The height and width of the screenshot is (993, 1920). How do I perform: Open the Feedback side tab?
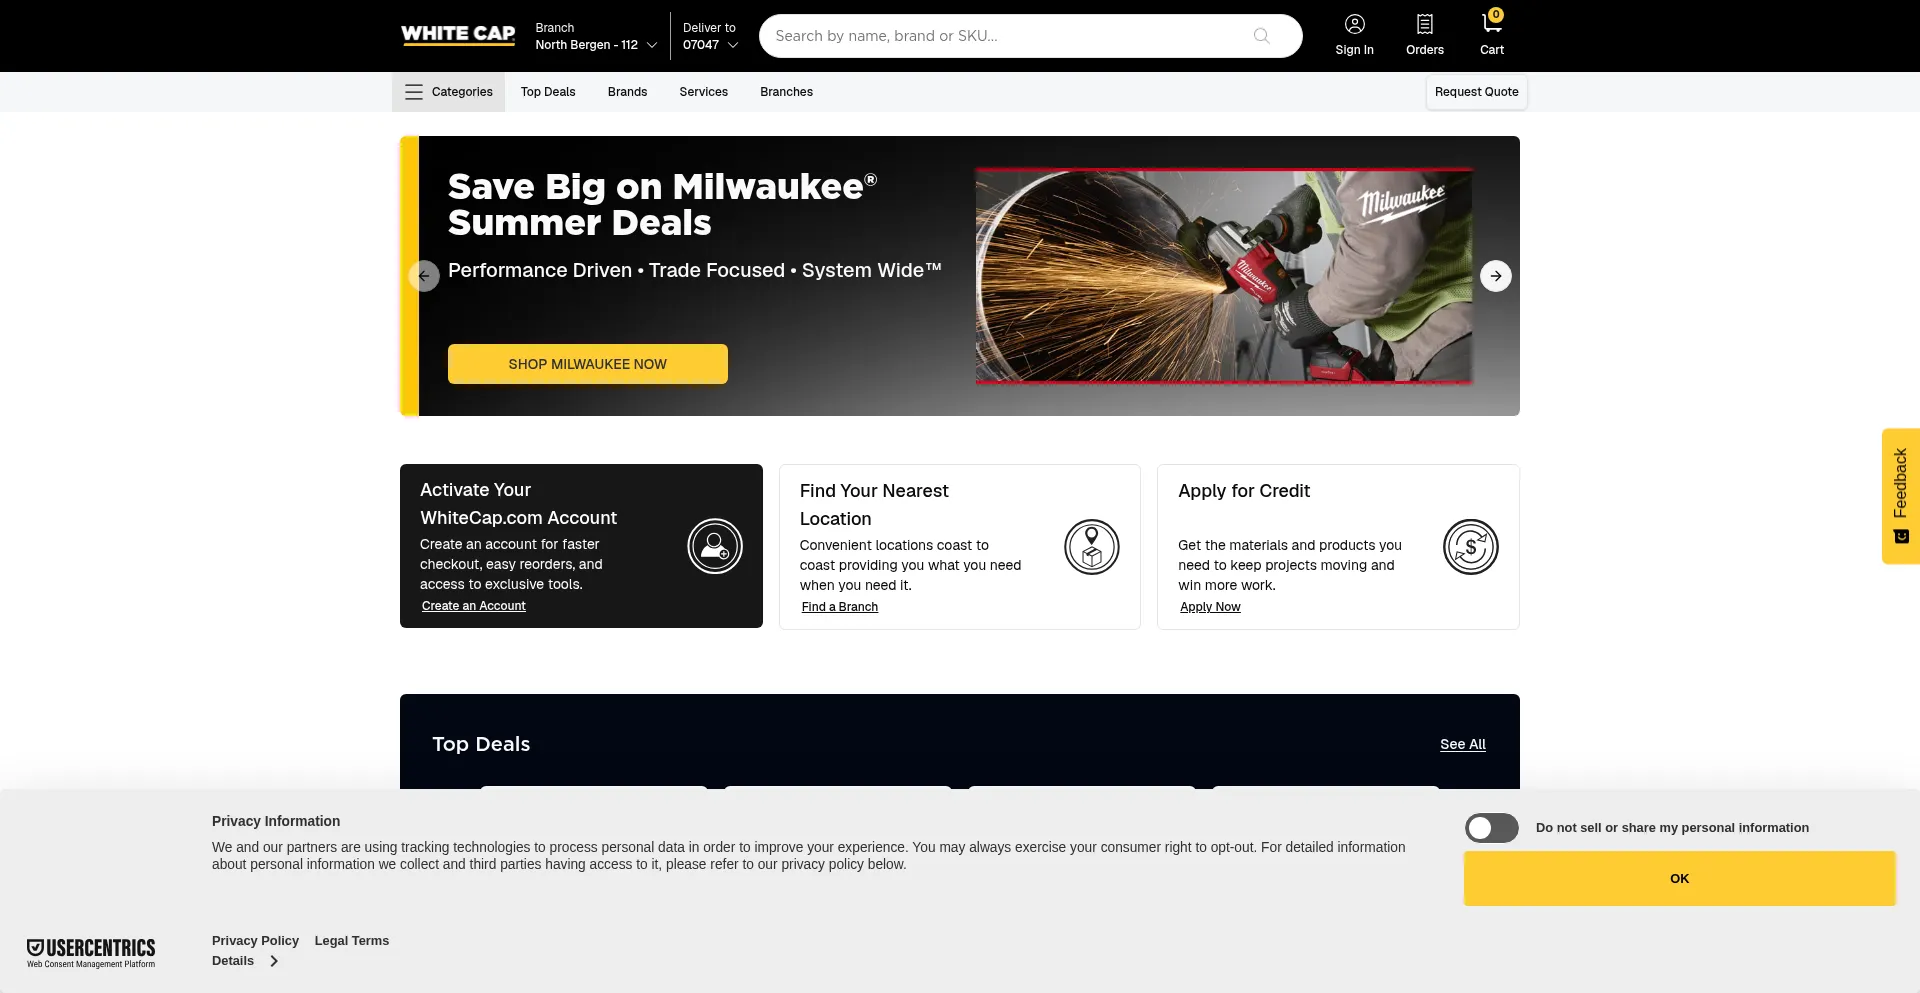click(x=1900, y=496)
